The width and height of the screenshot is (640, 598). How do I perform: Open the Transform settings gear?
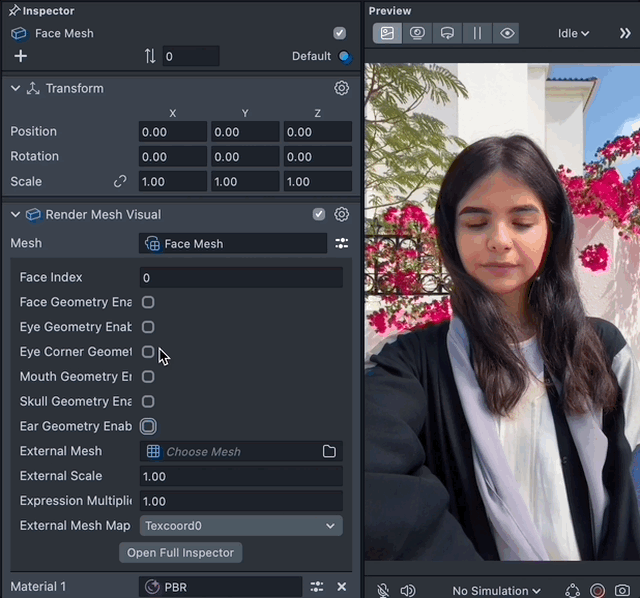[341, 88]
